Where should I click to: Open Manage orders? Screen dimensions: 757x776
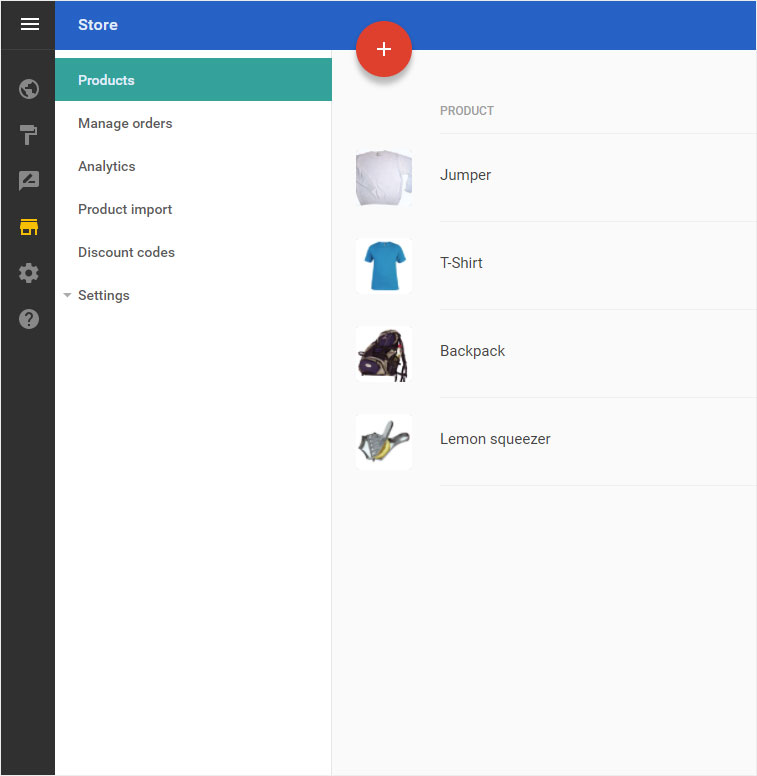point(125,123)
